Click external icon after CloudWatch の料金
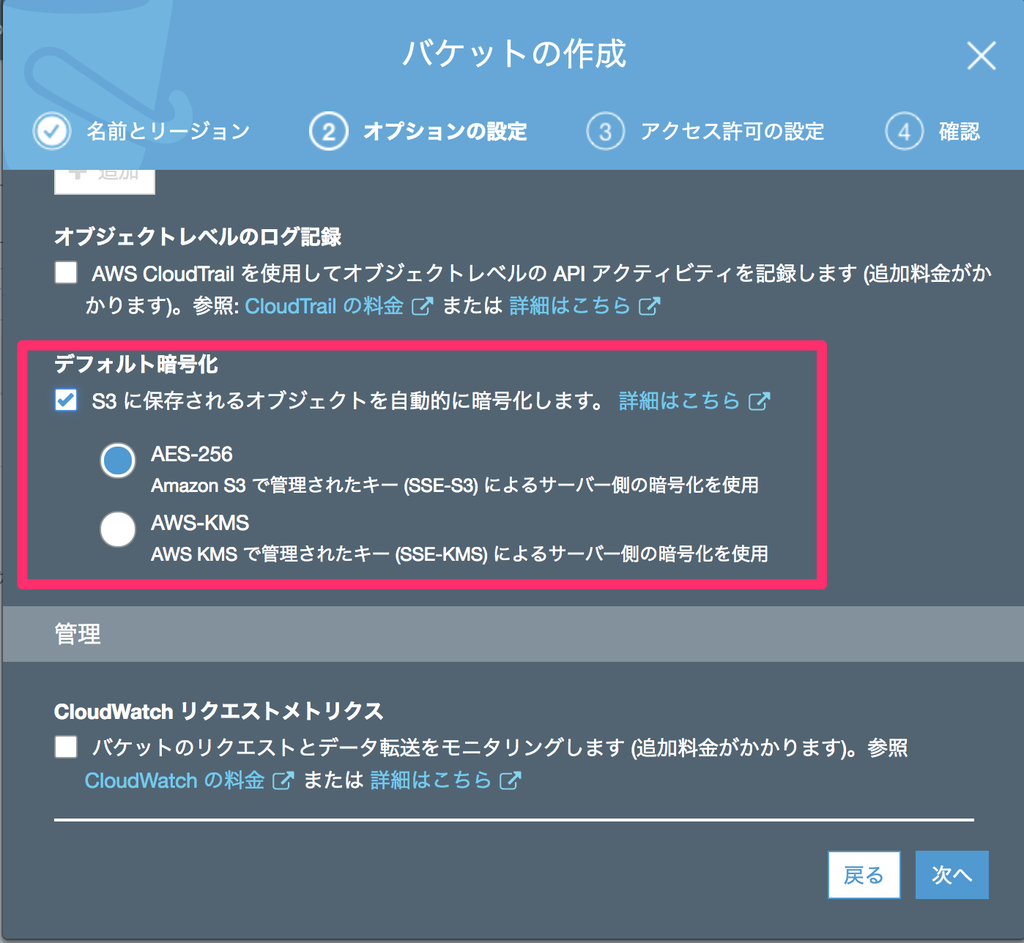The image size is (1024, 943). coord(283,780)
